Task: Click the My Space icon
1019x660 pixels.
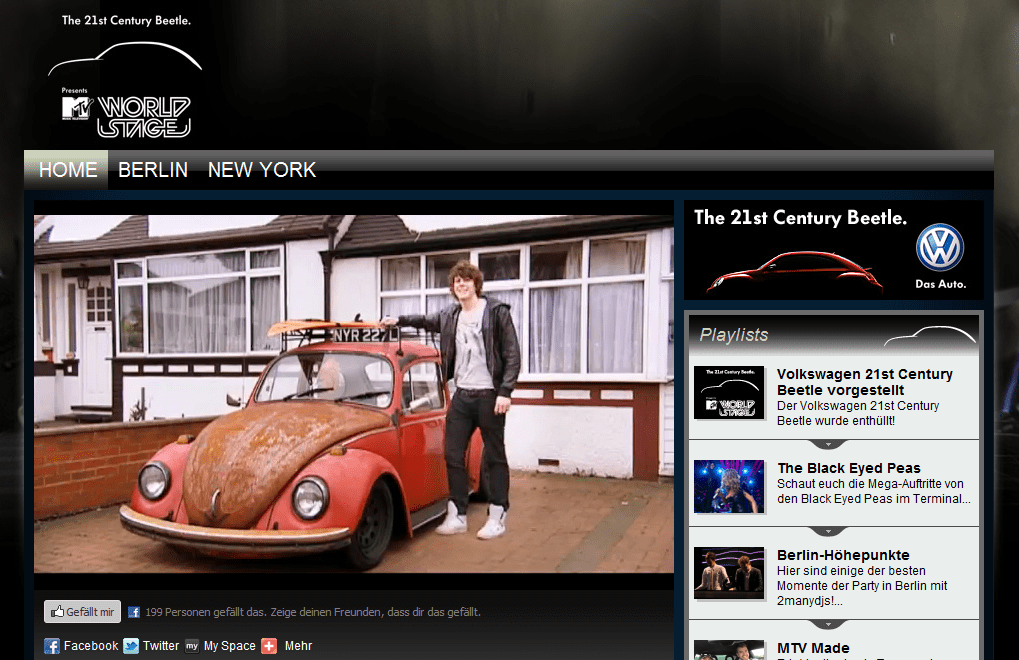Action: [192, 646]
